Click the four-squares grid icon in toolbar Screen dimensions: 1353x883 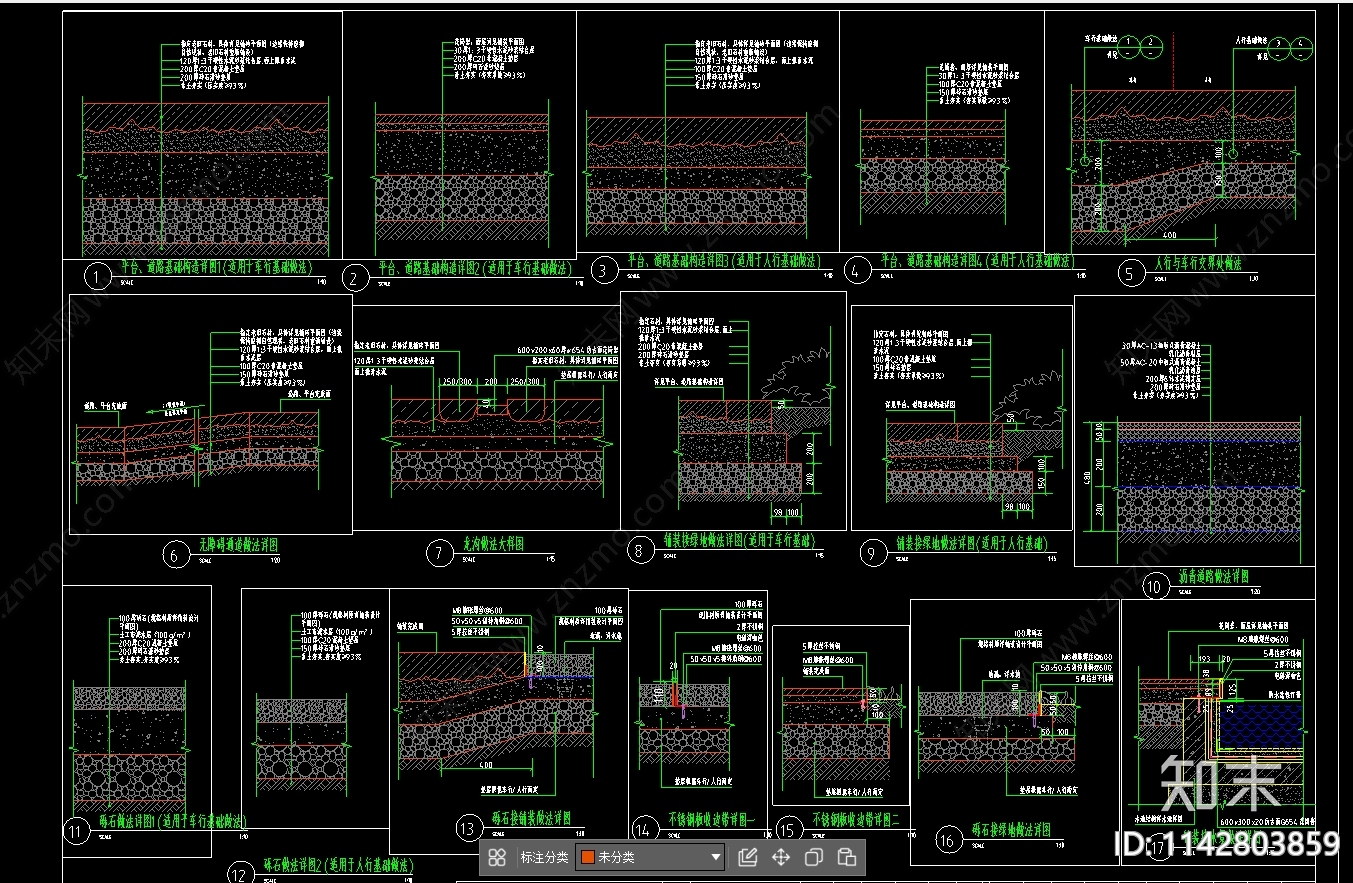[497, 857]
